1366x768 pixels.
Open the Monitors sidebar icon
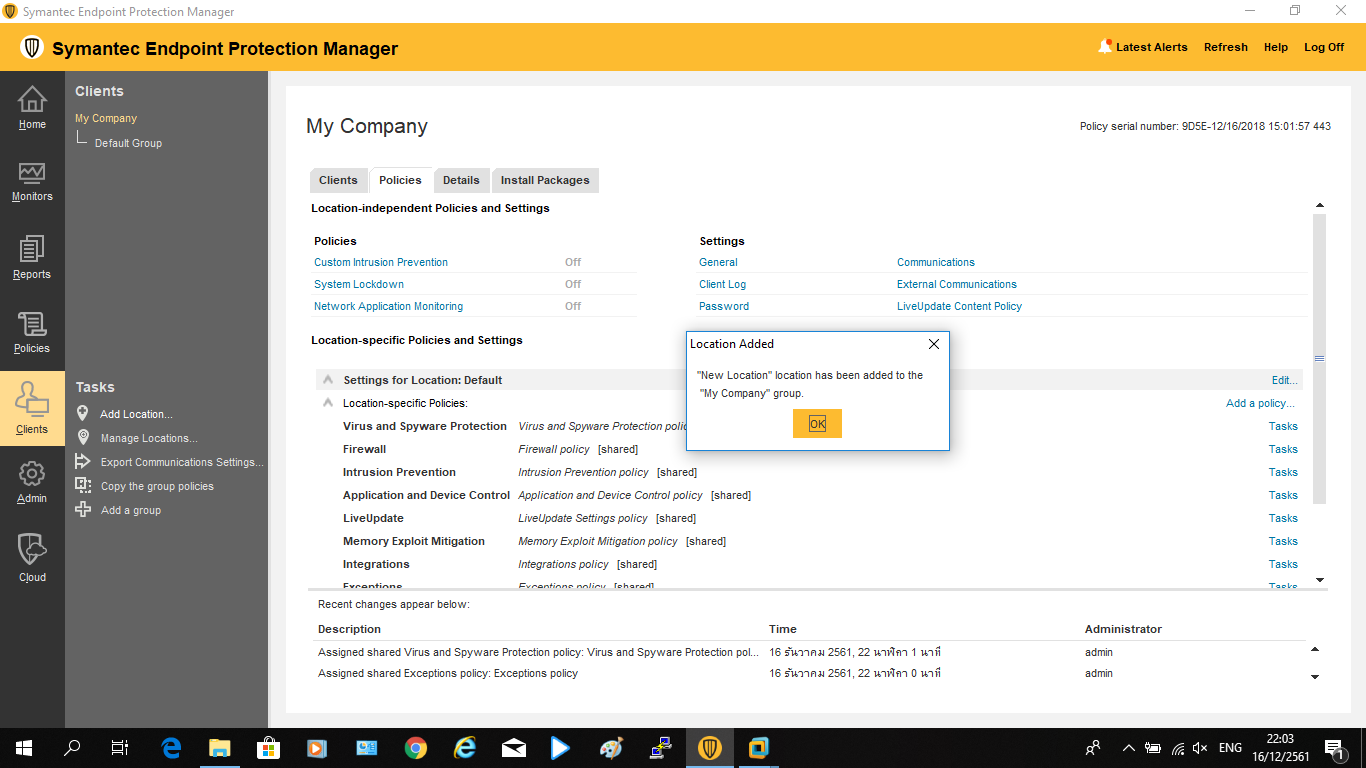[x=32, y=174]
